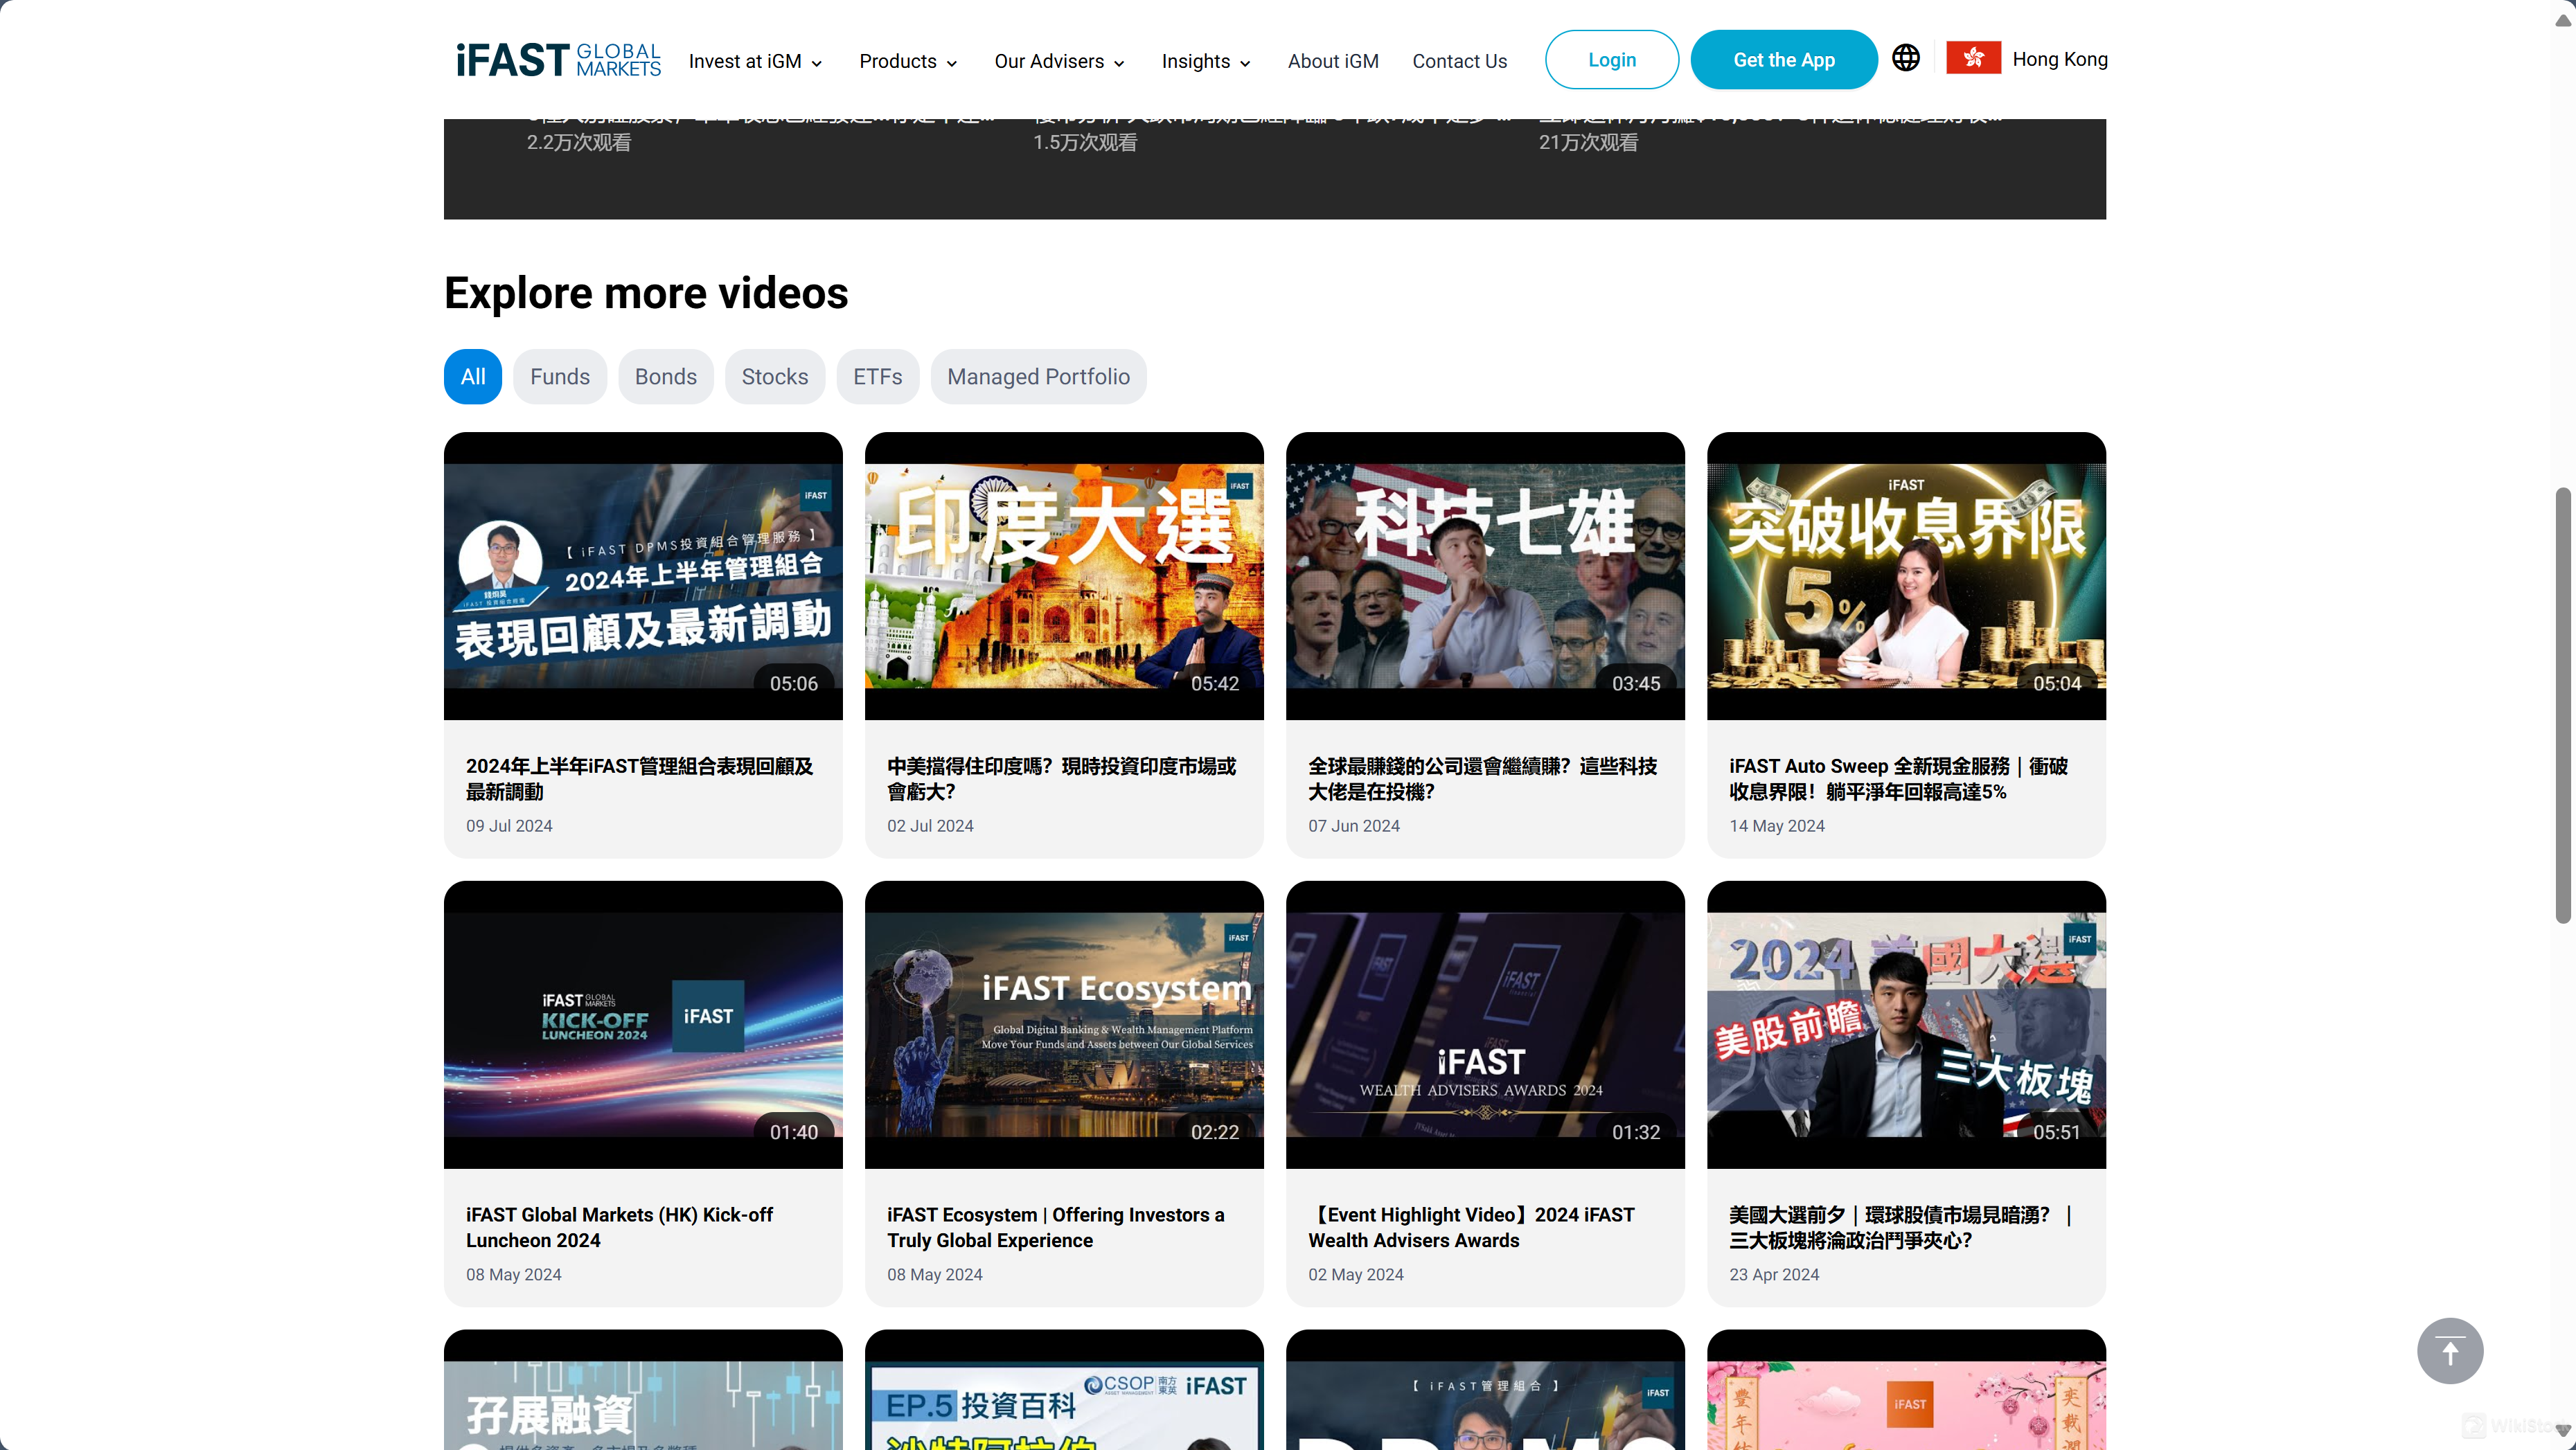This screenshot has height=1450, width=2576.
Task: Open the About iGM page
Action: click(1333, 61)
